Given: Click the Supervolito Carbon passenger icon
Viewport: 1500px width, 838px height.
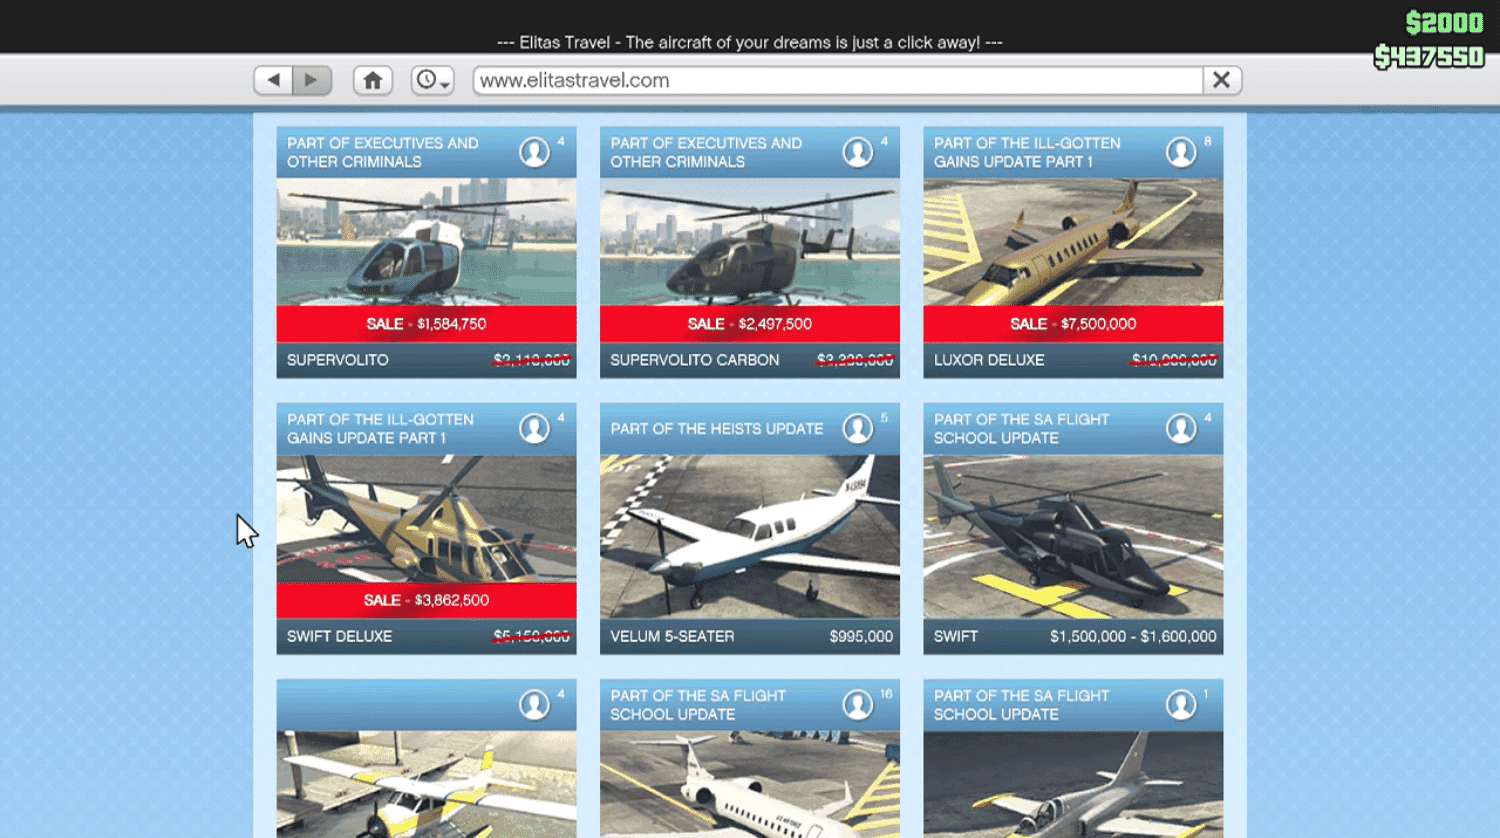Looking at the screenshot, I should 857,152.
